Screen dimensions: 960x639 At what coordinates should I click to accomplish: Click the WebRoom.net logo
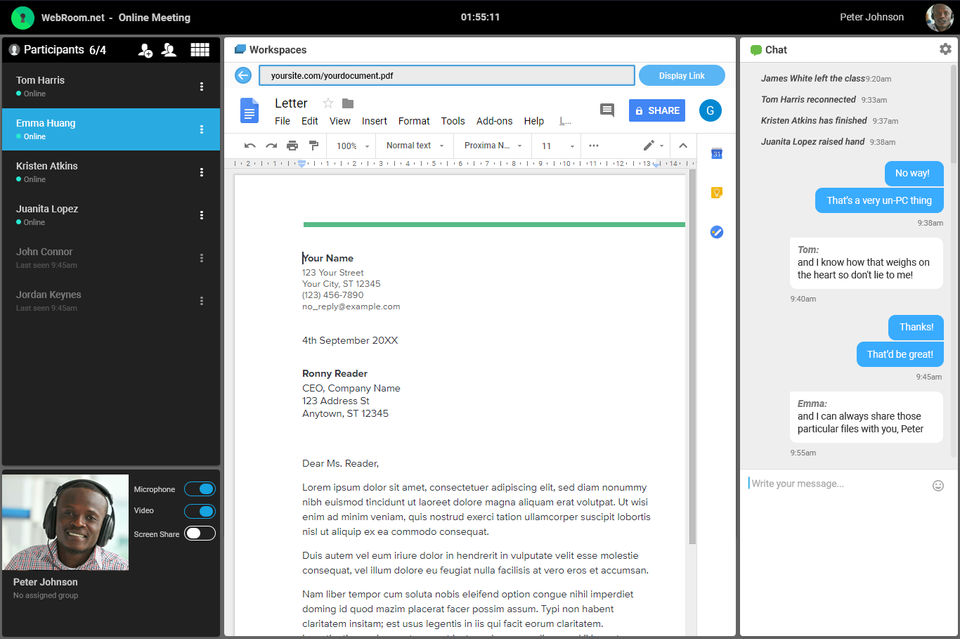[23, 17]
